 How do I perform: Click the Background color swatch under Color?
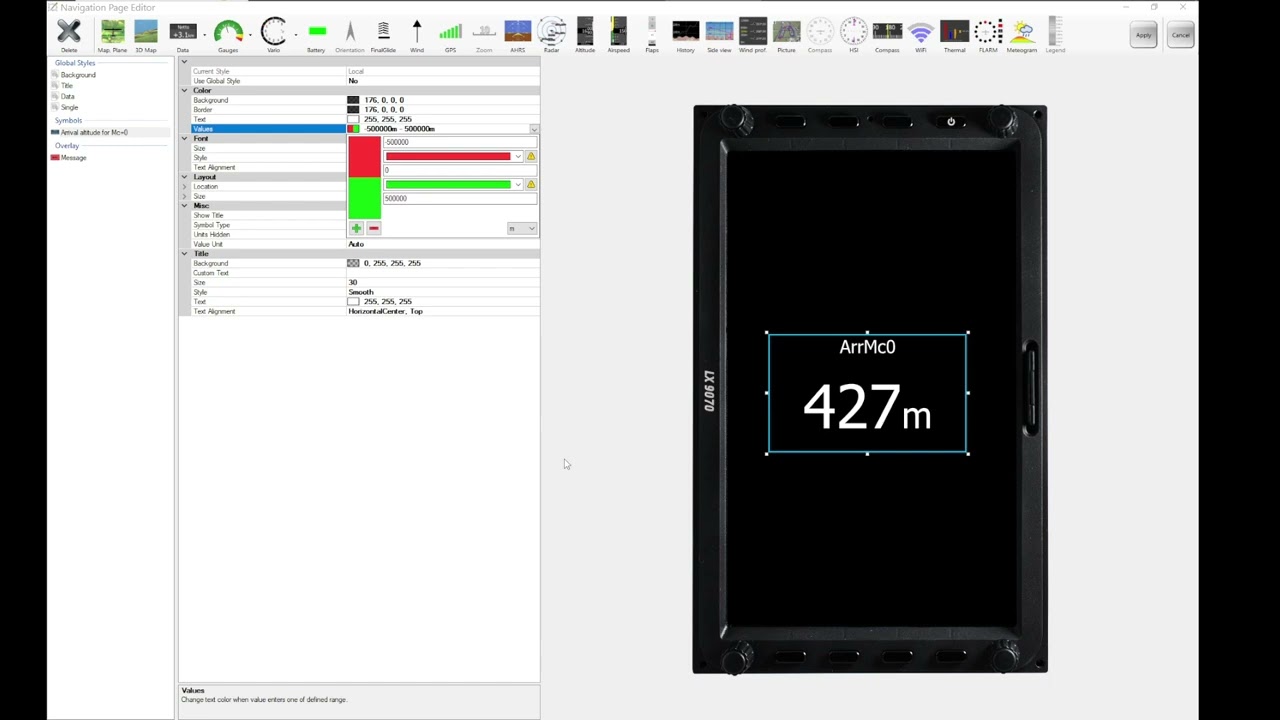pyautogui.click(x=353, y=100)
